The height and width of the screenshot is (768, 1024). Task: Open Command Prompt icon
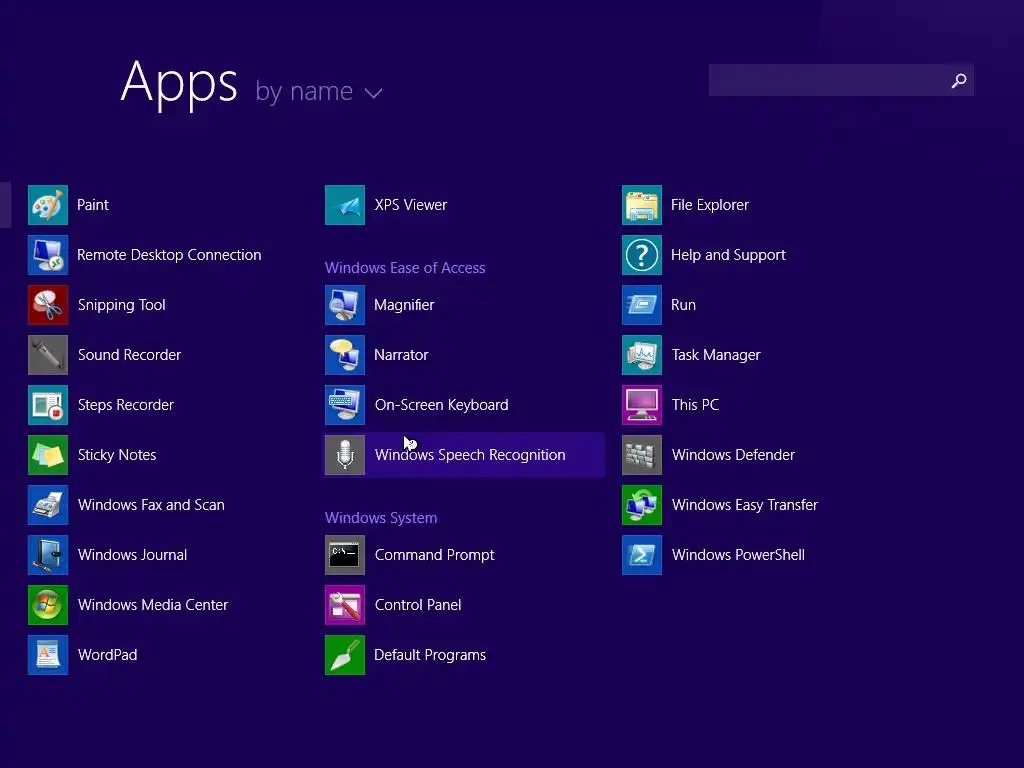345,554
